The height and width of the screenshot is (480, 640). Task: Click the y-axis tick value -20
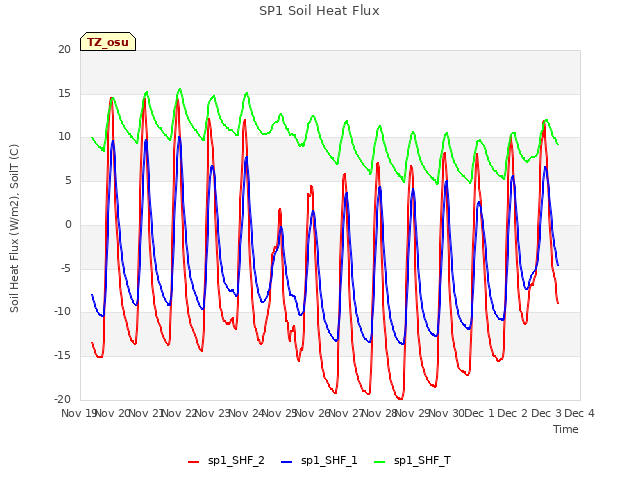point(62,399)
